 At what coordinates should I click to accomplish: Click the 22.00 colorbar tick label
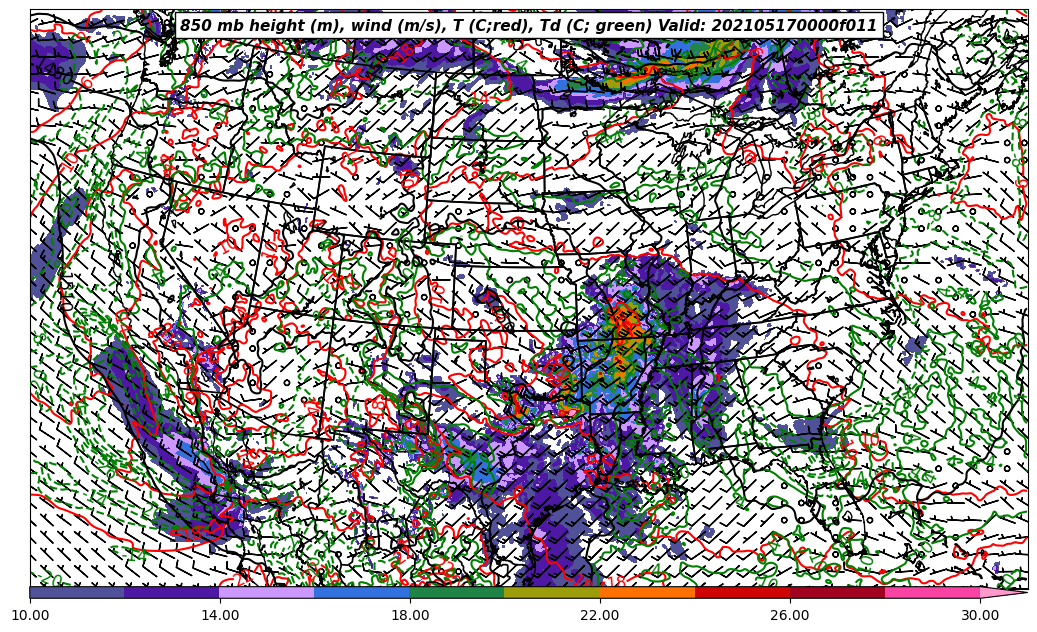[x=600, y=616]
